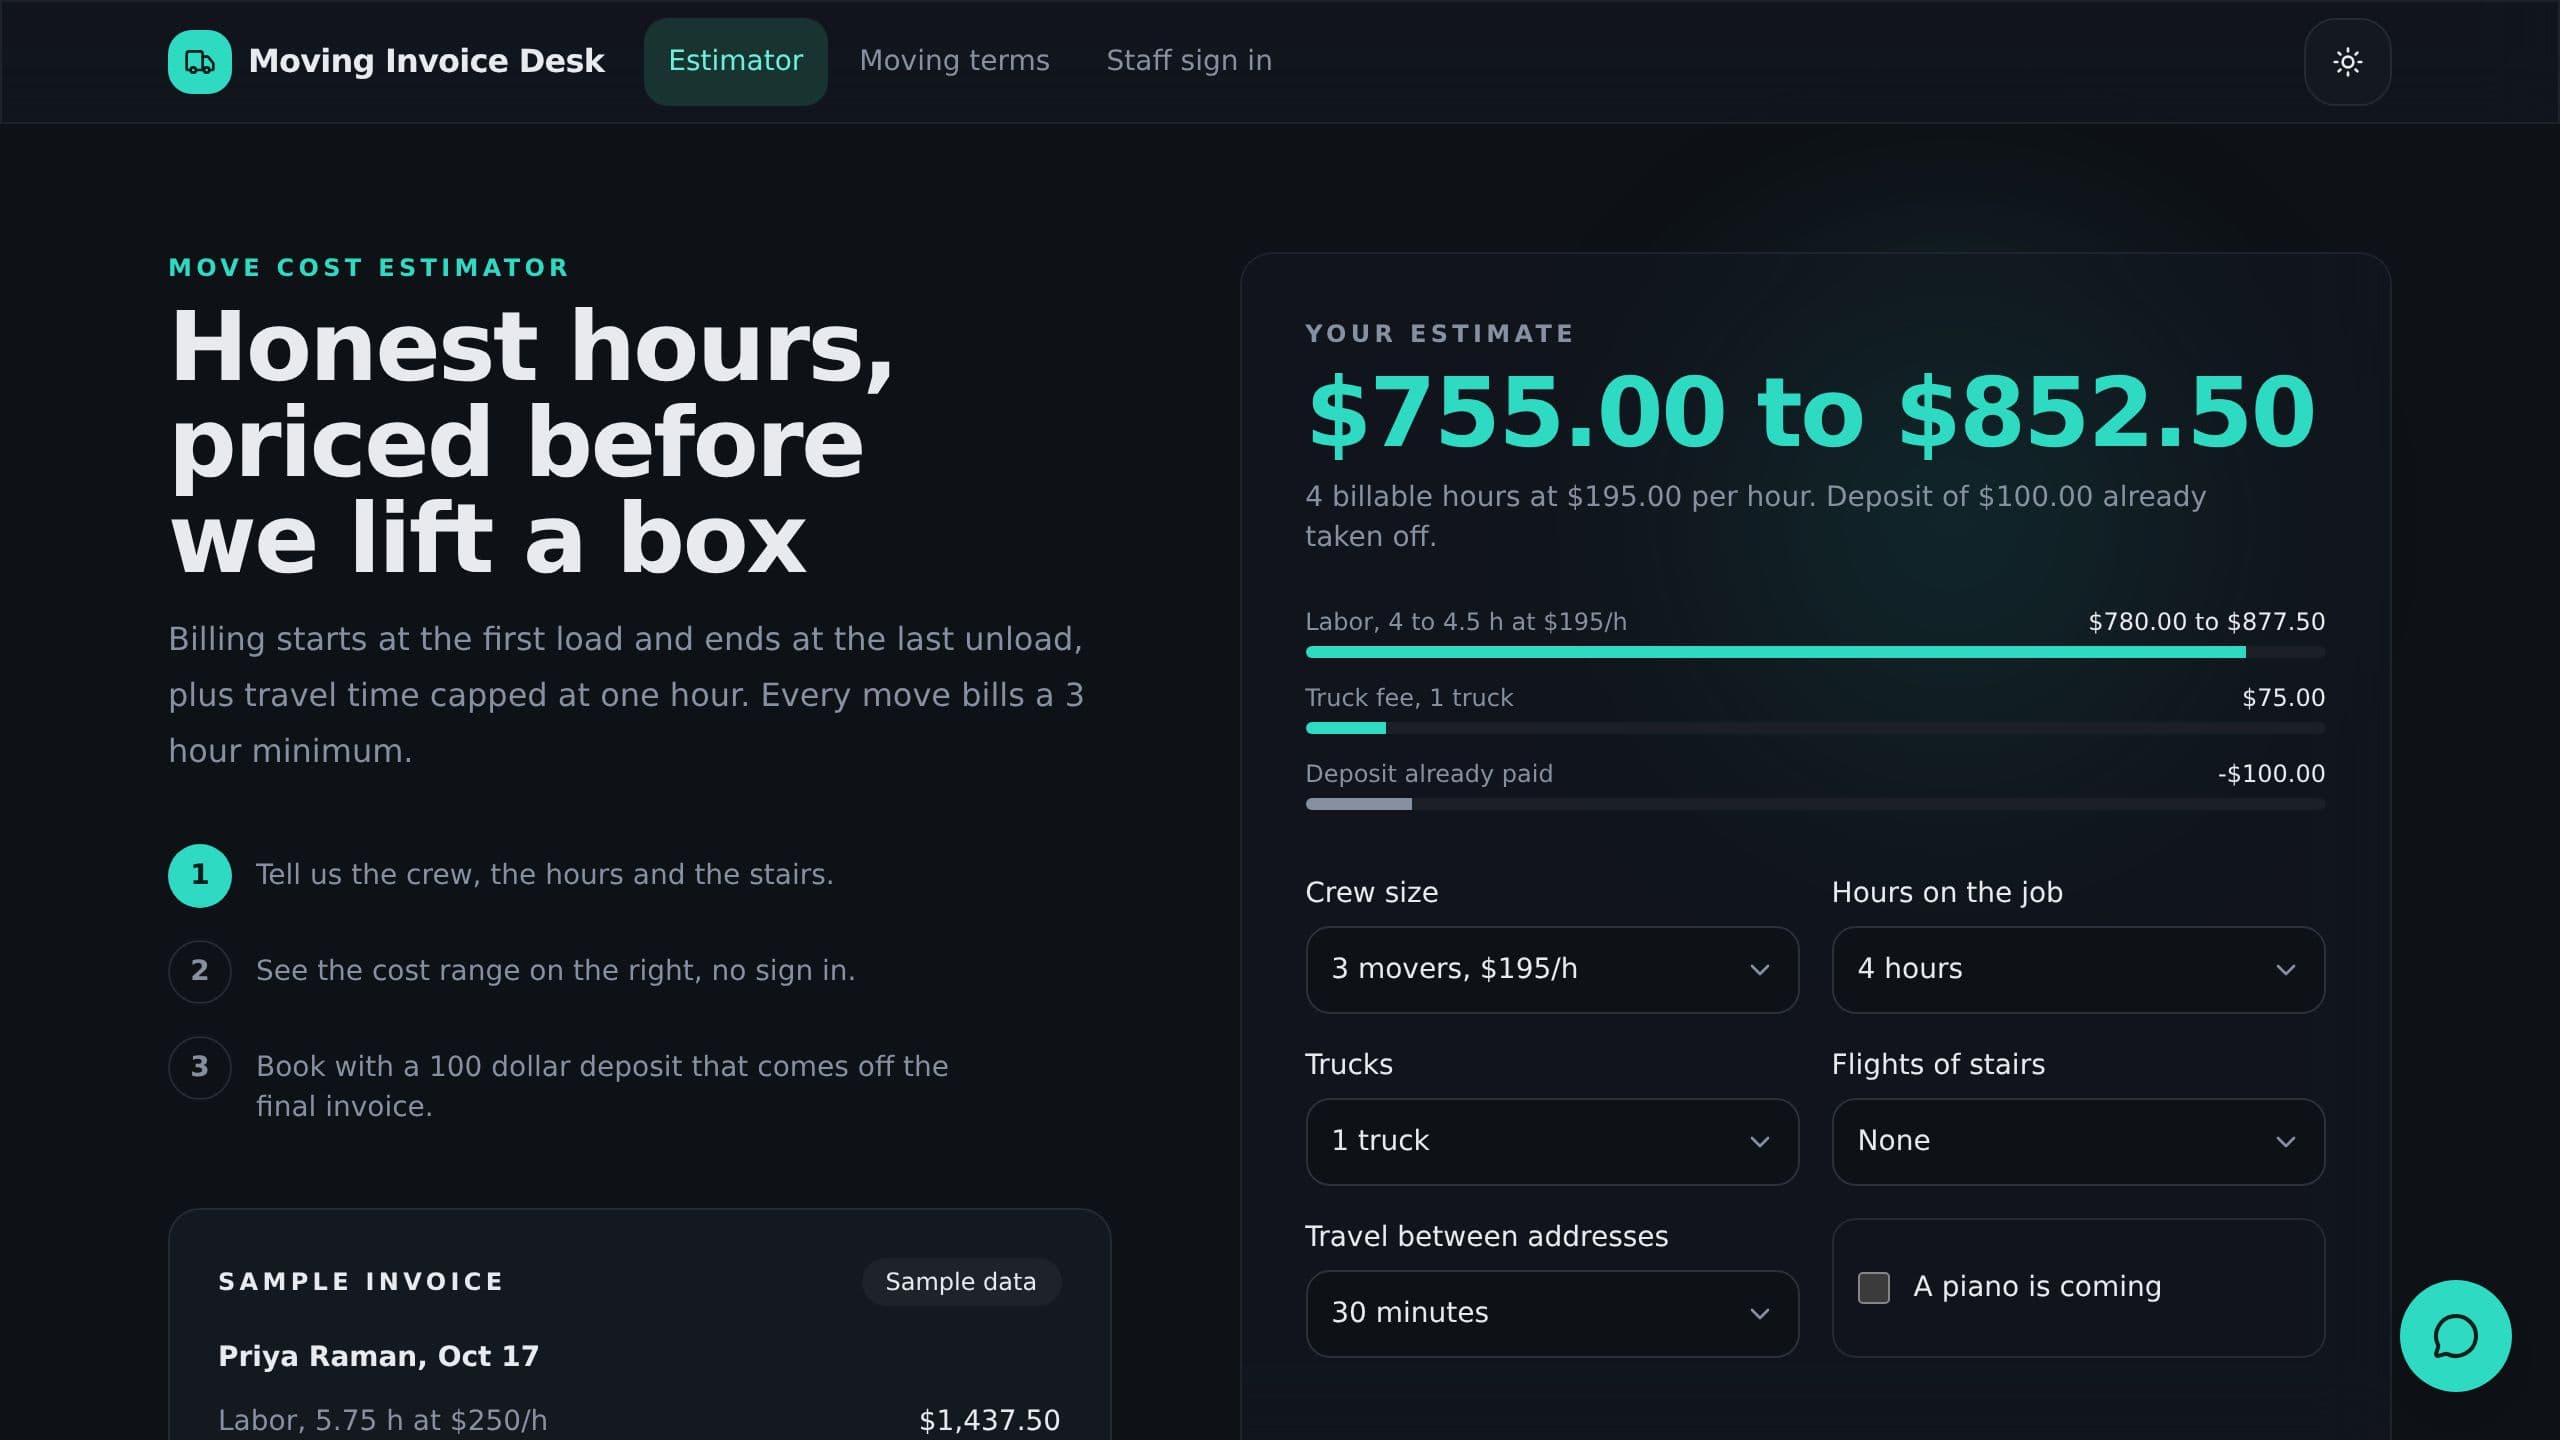Screen dimensions: 2560x1440
Task: Click the Crew size dropdown chevron
Action: click(x=1759, y=970)
